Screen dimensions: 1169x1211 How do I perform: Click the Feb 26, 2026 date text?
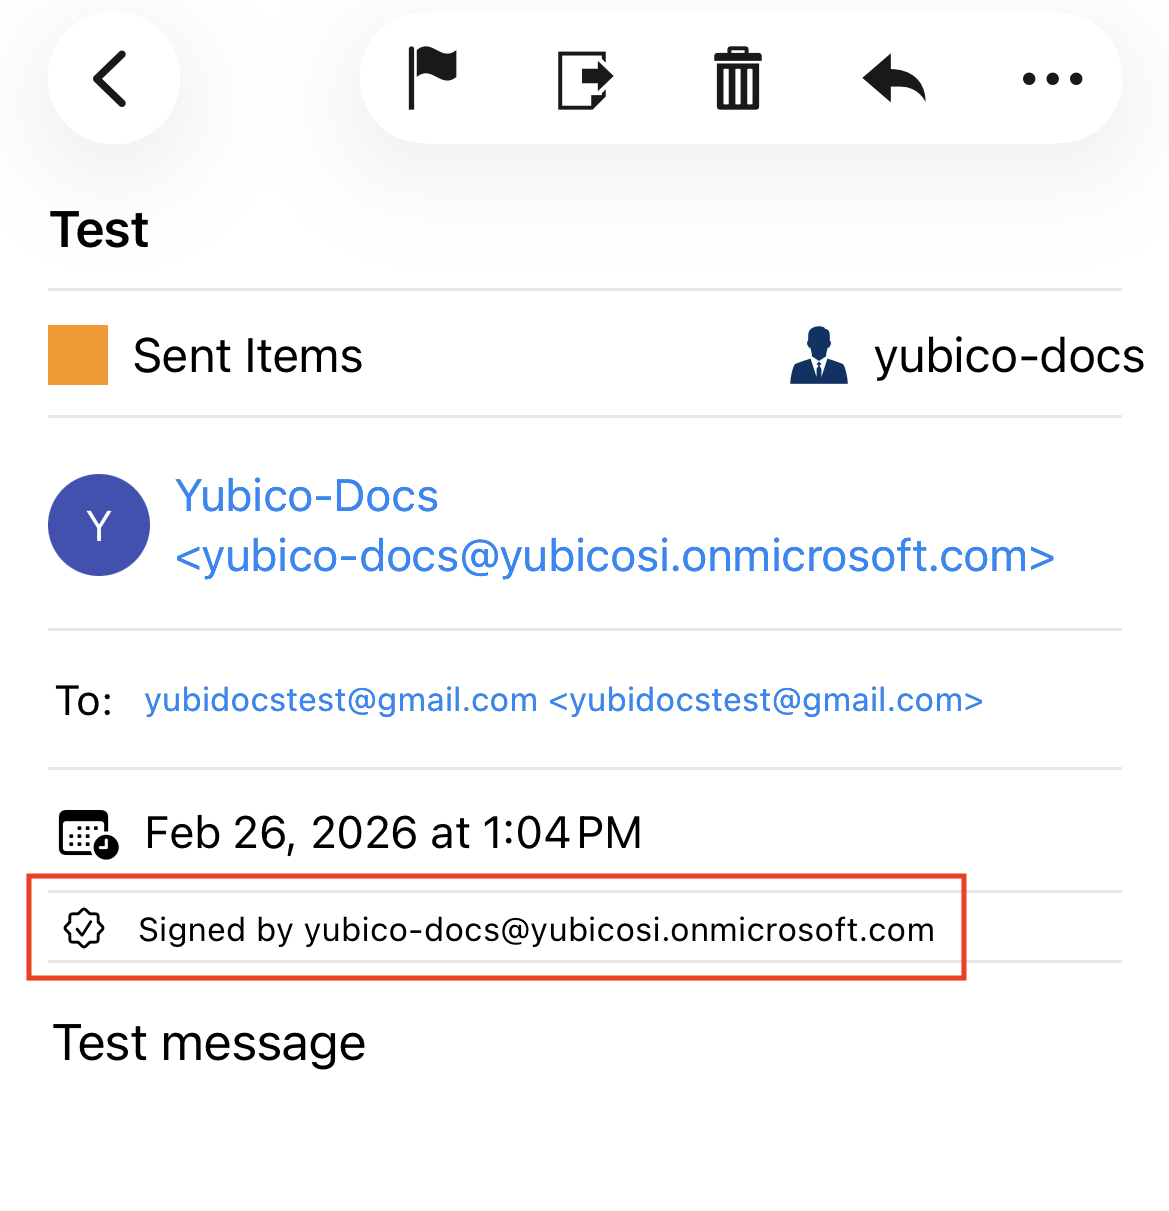point(393,833)
